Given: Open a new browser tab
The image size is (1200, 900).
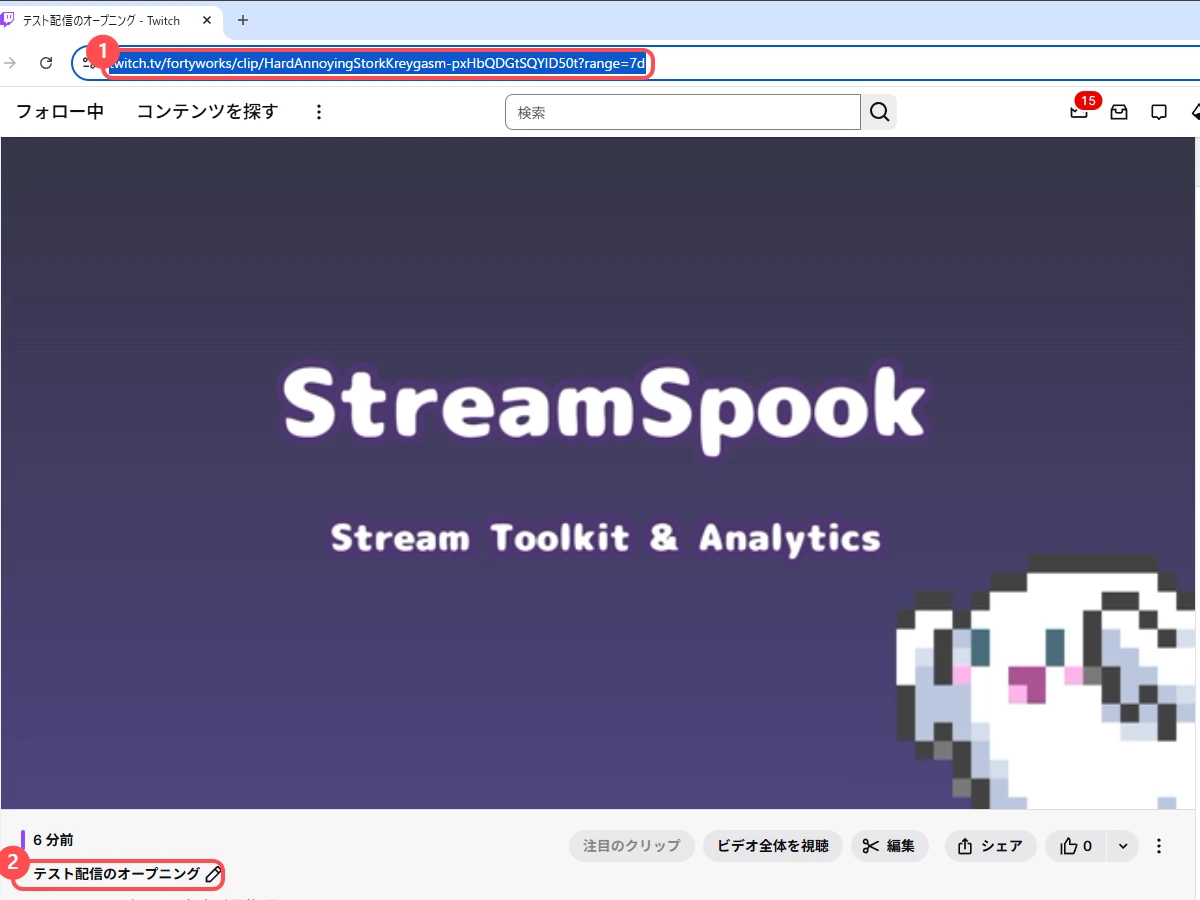Looking at the screenshot, I should pyautogui.click(x=242, y=20).
